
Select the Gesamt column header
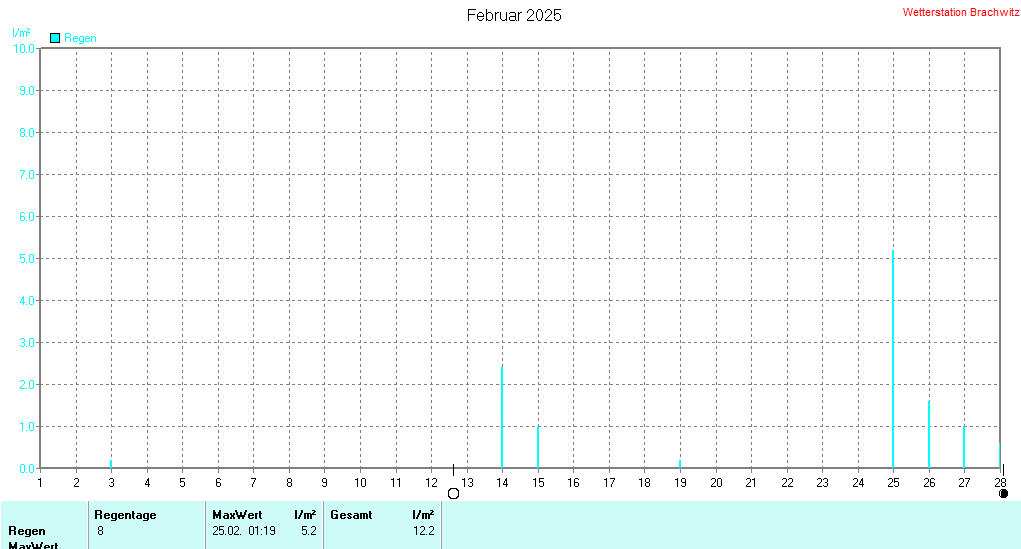click(x=351, y=515)
